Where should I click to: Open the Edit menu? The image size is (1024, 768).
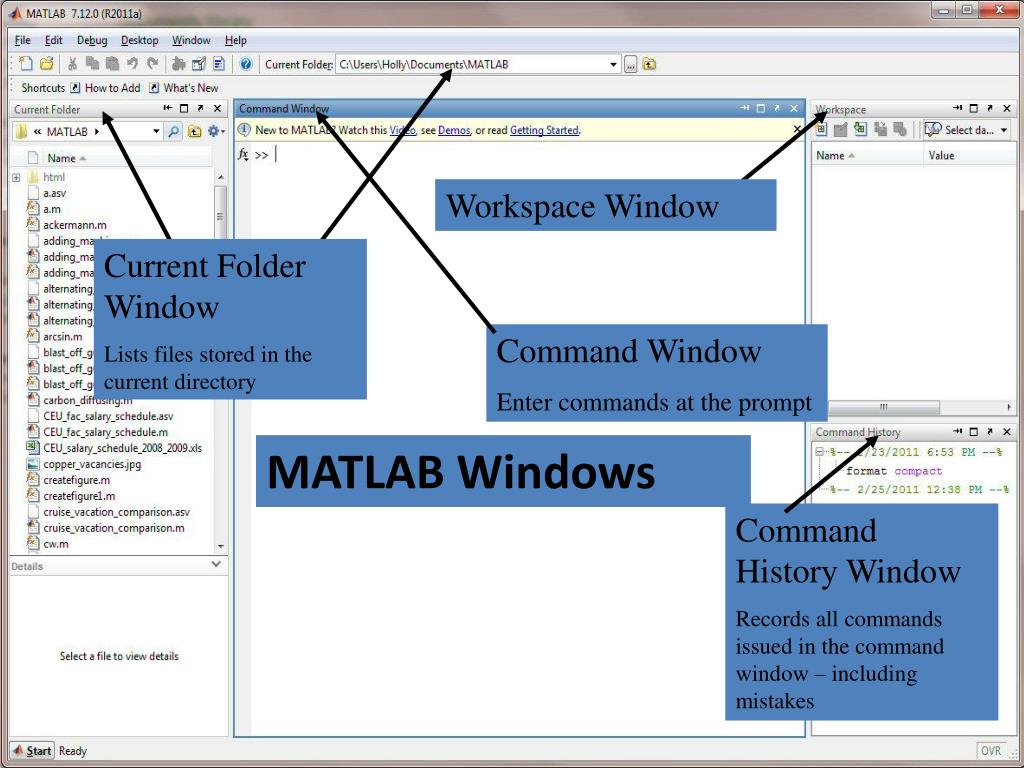(54, 40)
